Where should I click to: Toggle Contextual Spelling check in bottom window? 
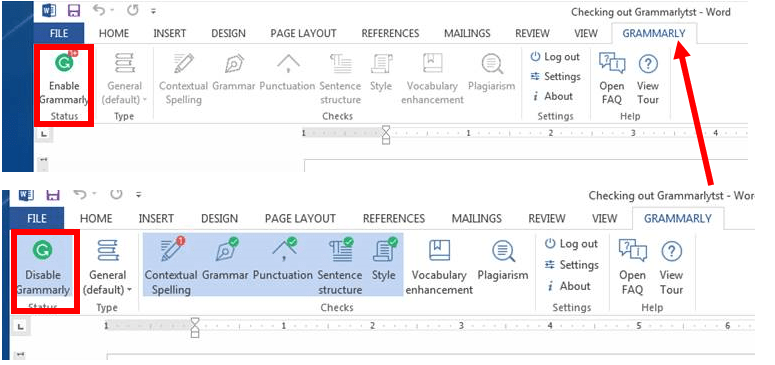pos(171,267)
